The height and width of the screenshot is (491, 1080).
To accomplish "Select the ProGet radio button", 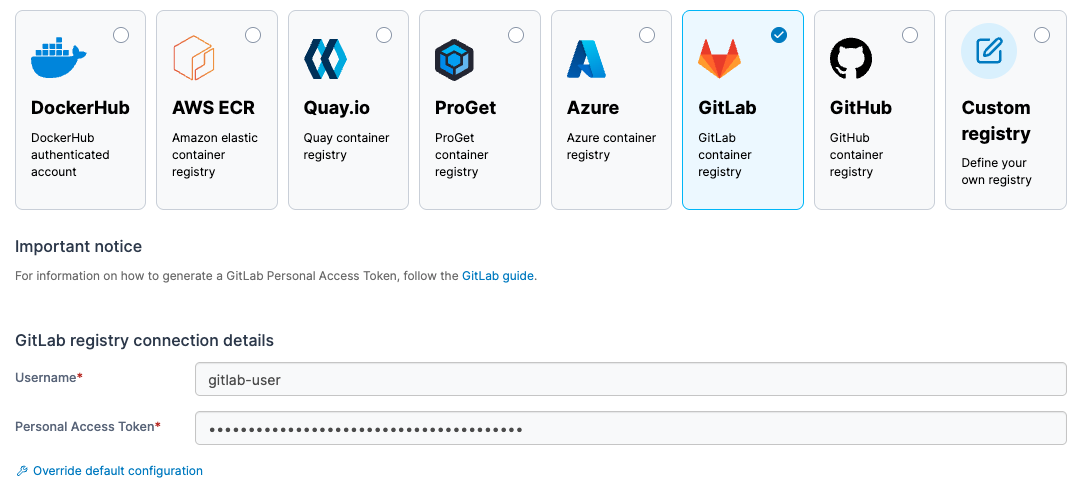I will pos(516,35).
